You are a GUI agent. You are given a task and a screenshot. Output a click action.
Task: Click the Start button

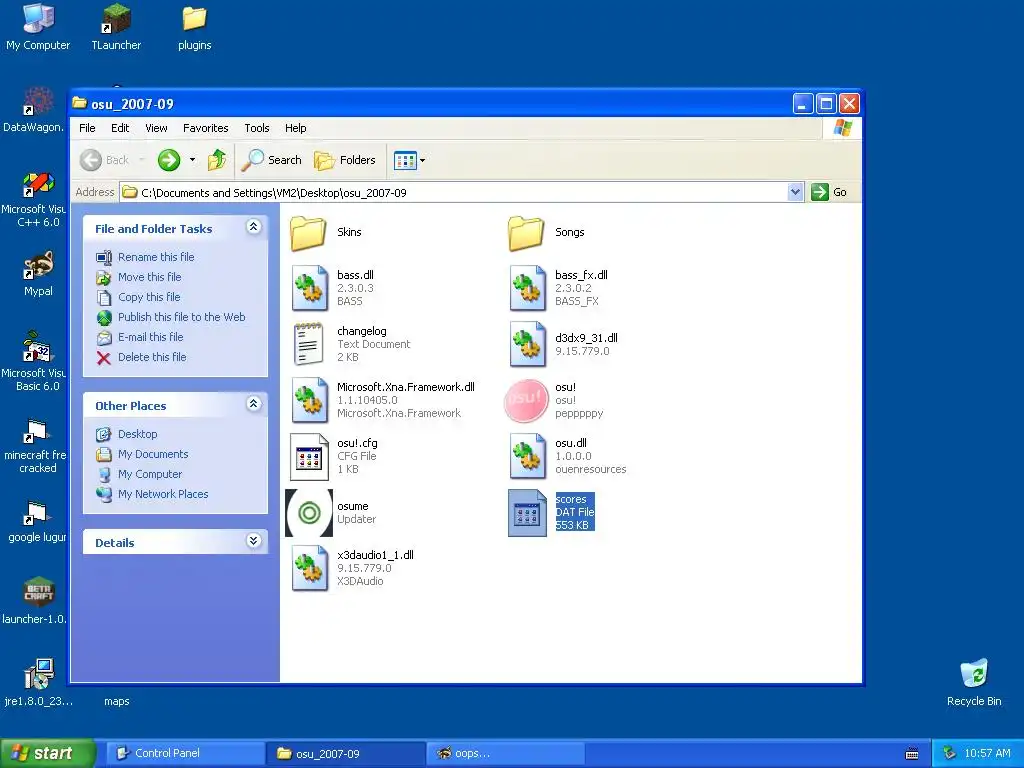pos(48,753)
